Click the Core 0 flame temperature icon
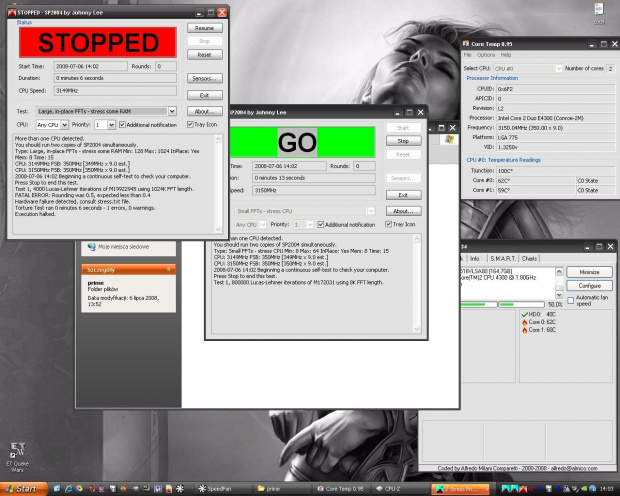Viewport: 620px width, 496px height. pyautogui.click(x=525, y=322)
